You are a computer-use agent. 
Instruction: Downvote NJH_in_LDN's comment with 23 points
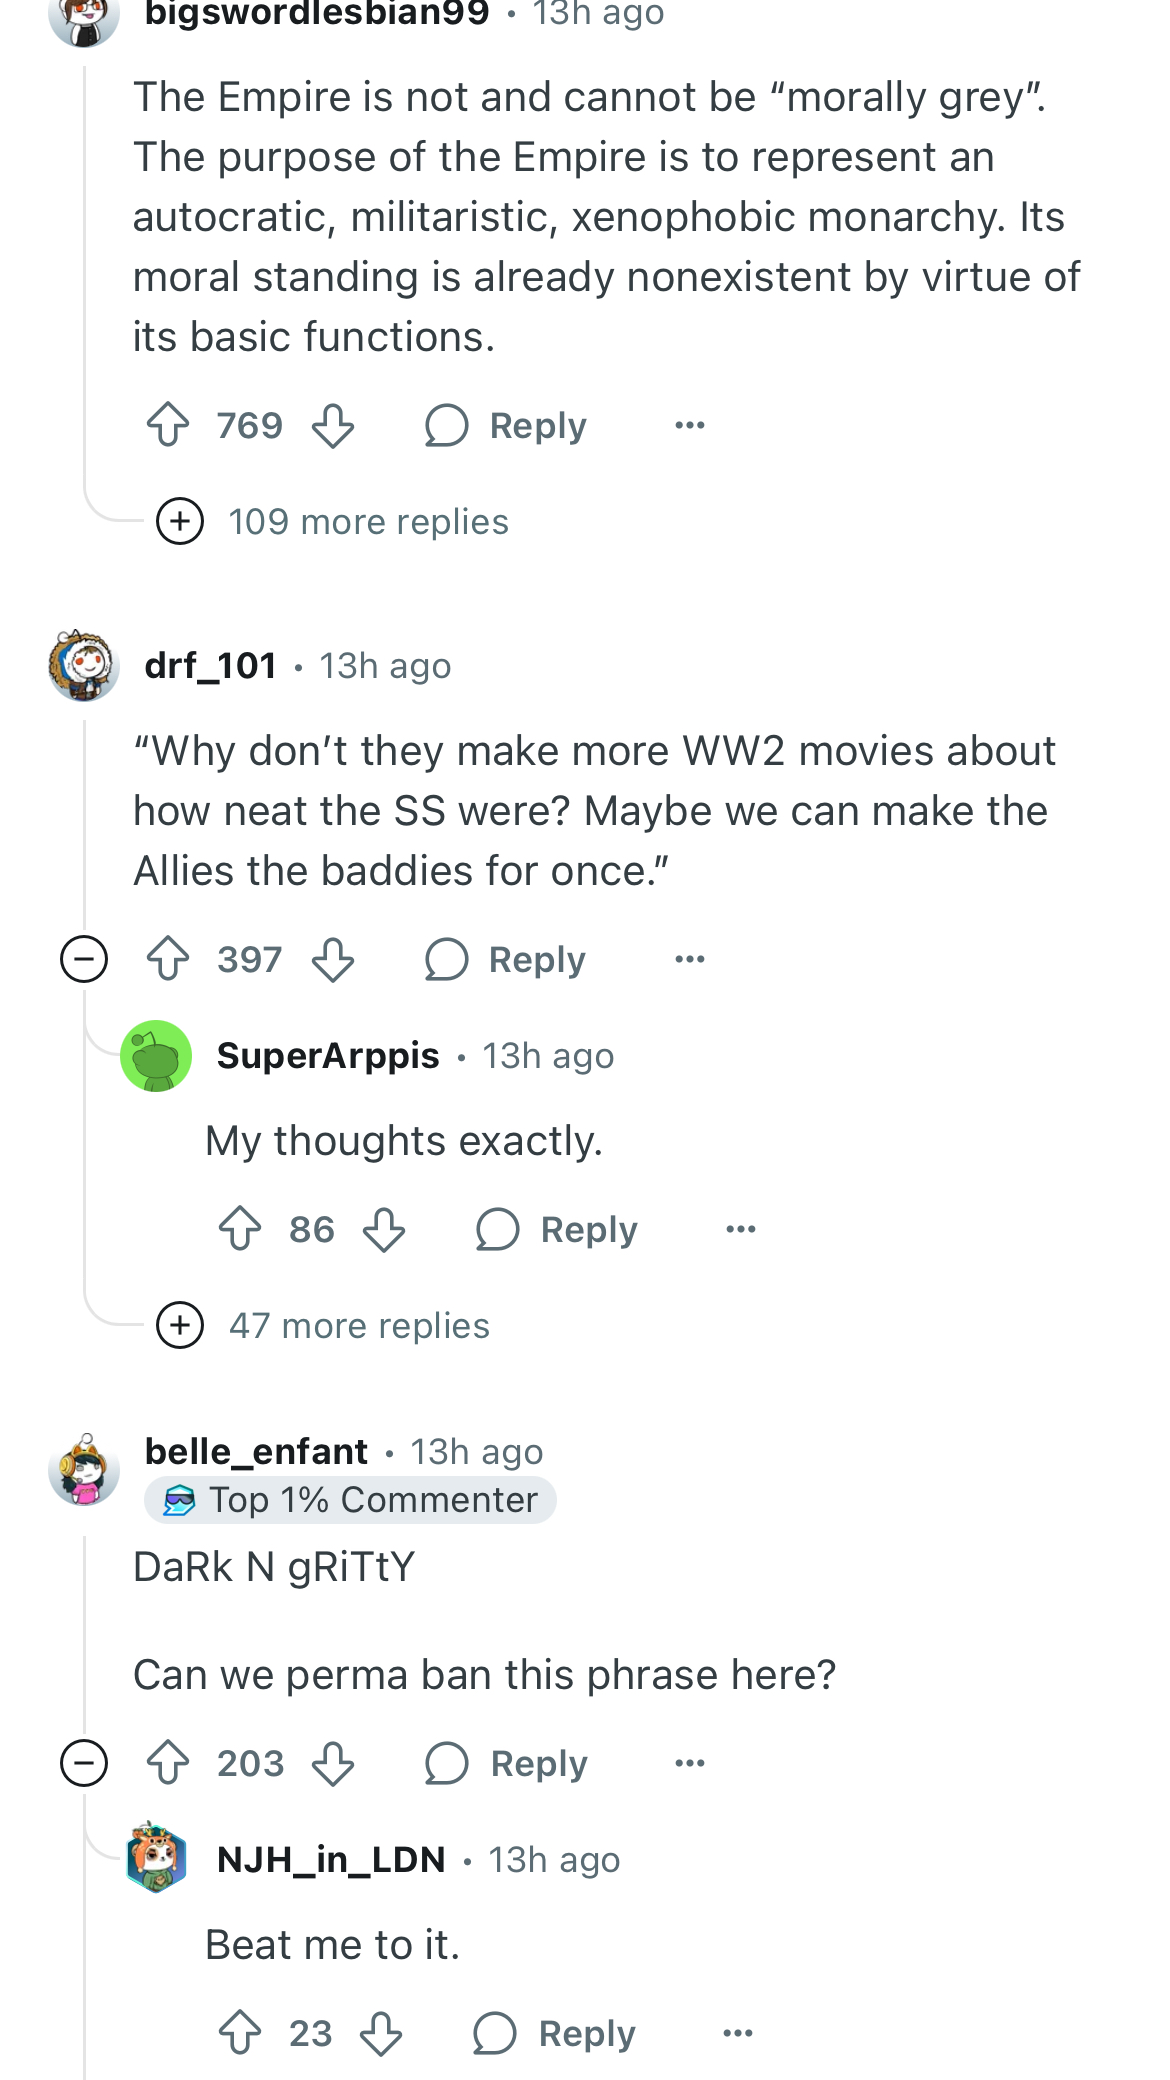[381, 2033]
